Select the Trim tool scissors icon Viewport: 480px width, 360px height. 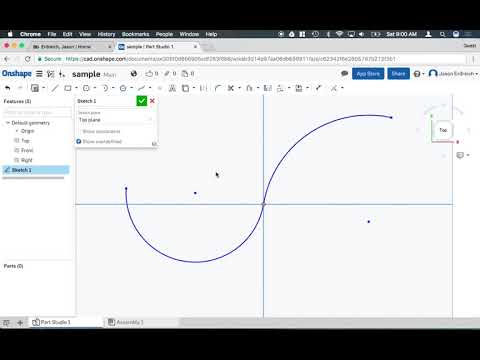click(x=230, y=88)
